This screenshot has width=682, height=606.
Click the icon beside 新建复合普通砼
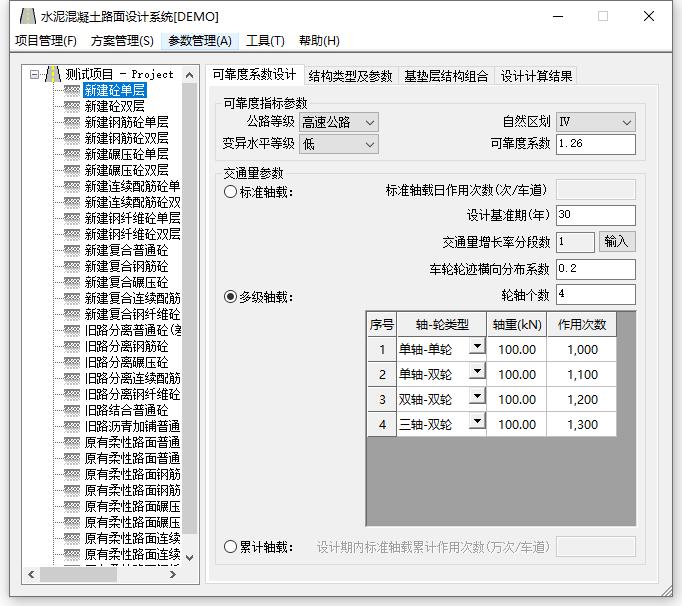point(72,250)
